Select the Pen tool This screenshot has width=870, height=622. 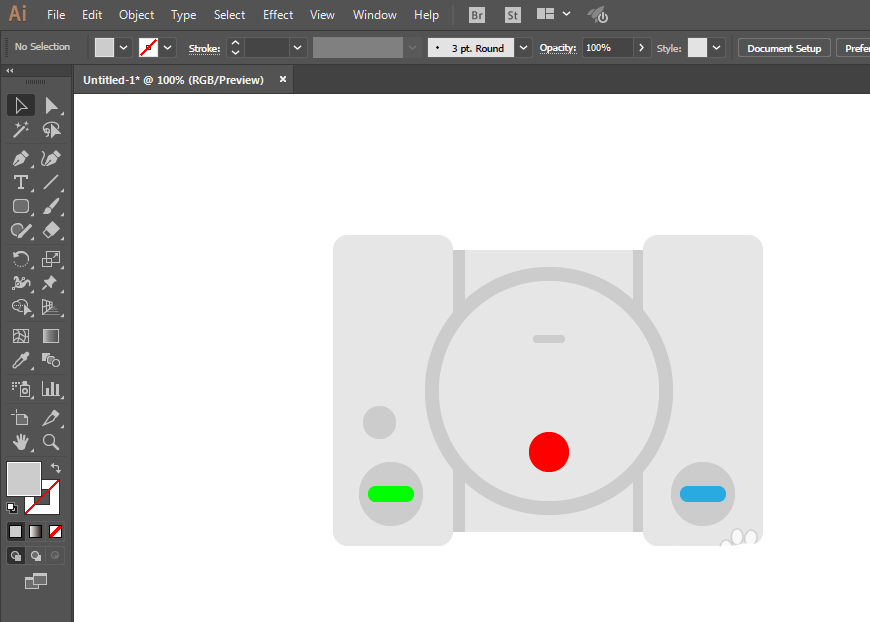21,159
